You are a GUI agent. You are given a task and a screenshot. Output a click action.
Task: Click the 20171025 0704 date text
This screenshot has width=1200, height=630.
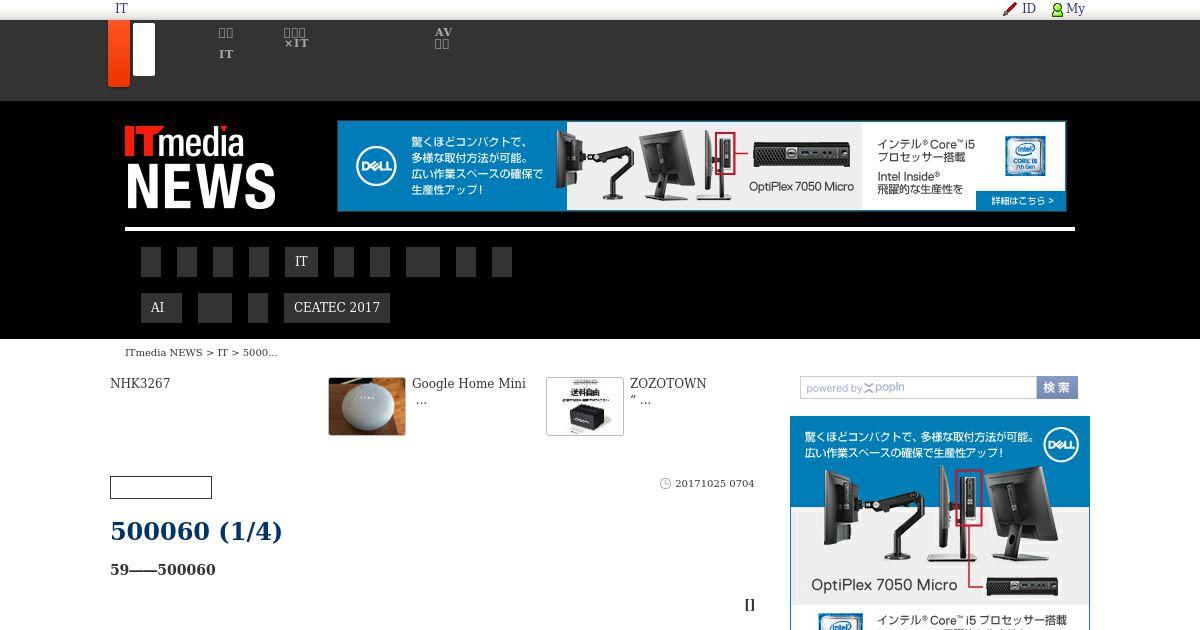tap(715, 484)
